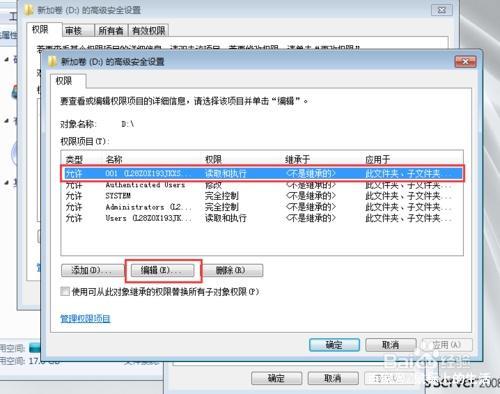The width and height of the screenshot is (500, 394).
Task: Close the front 高级安全设置 dialog
Action: pos(465,61)
